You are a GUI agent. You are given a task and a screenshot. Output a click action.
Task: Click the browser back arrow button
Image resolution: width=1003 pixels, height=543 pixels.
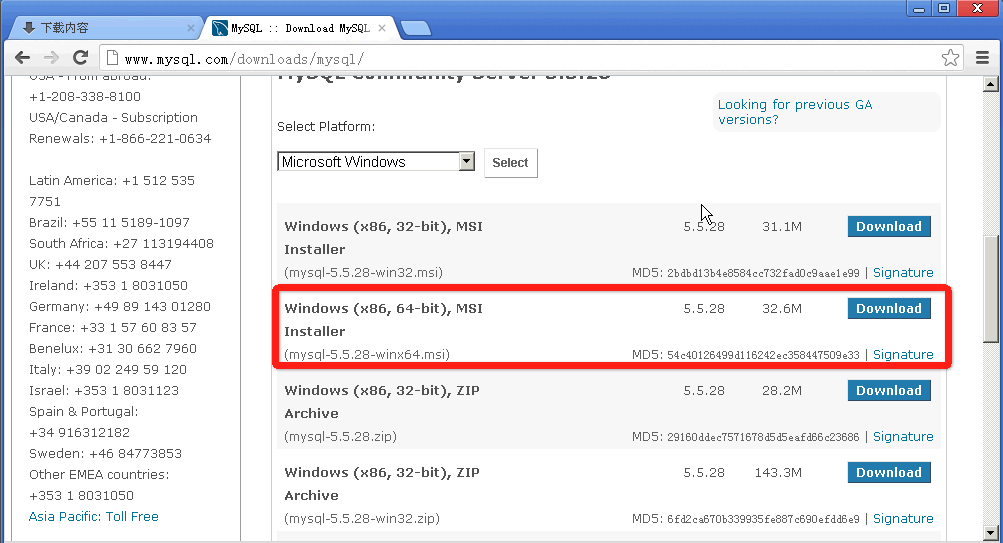pos(21,58)
